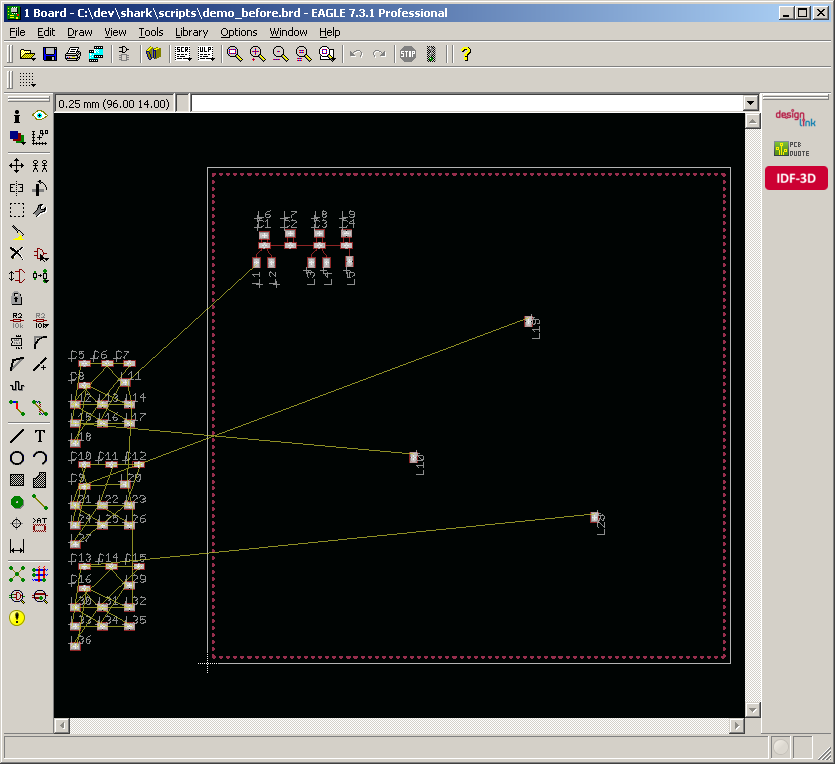This screenshot has width=835, height=764.
Task: Select the Lock tool
Action: 17,298
